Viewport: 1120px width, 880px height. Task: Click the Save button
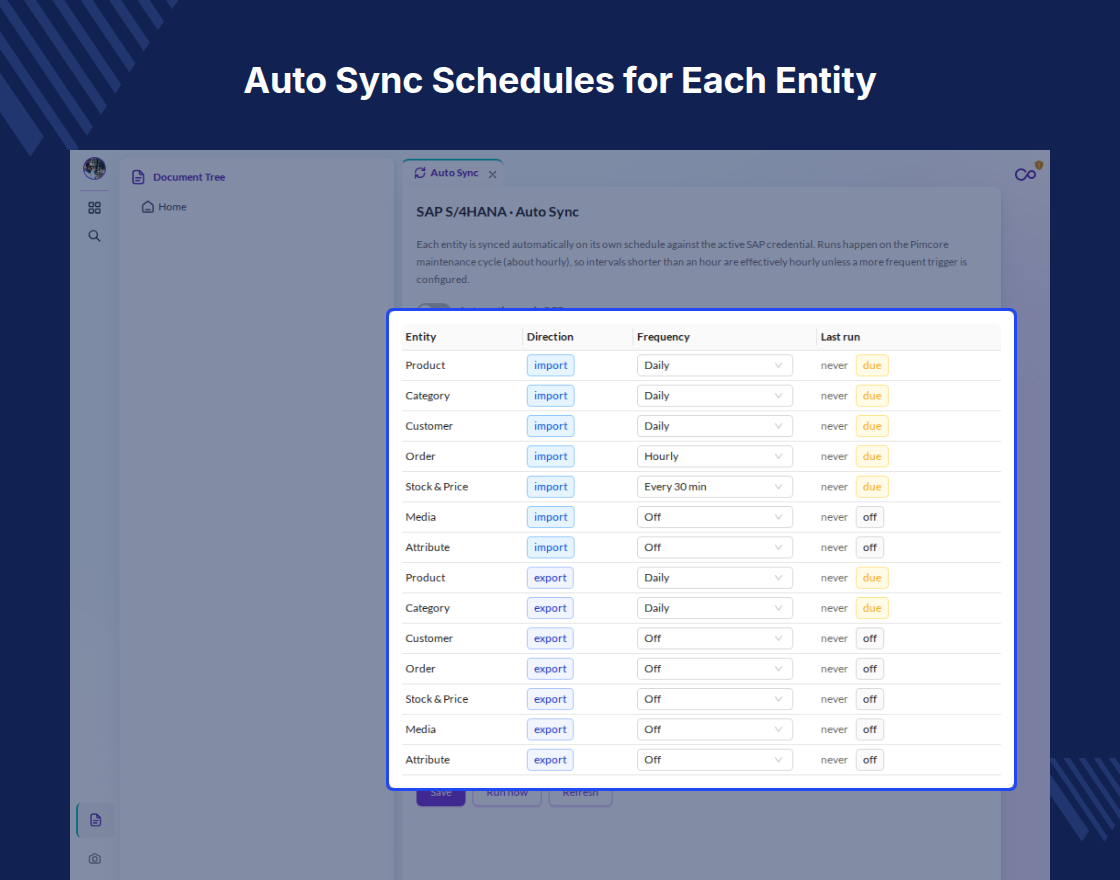441,796
